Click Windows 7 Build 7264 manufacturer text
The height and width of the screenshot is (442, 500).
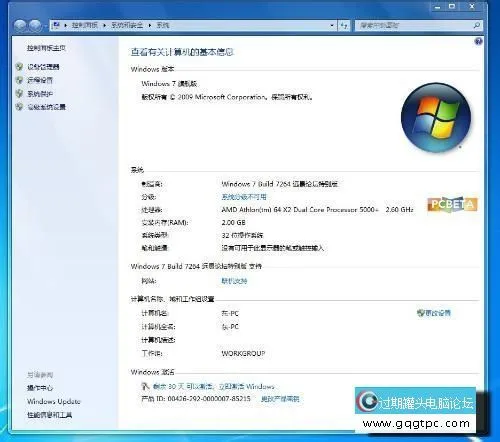pyautogui.click(x=280, y=184)
